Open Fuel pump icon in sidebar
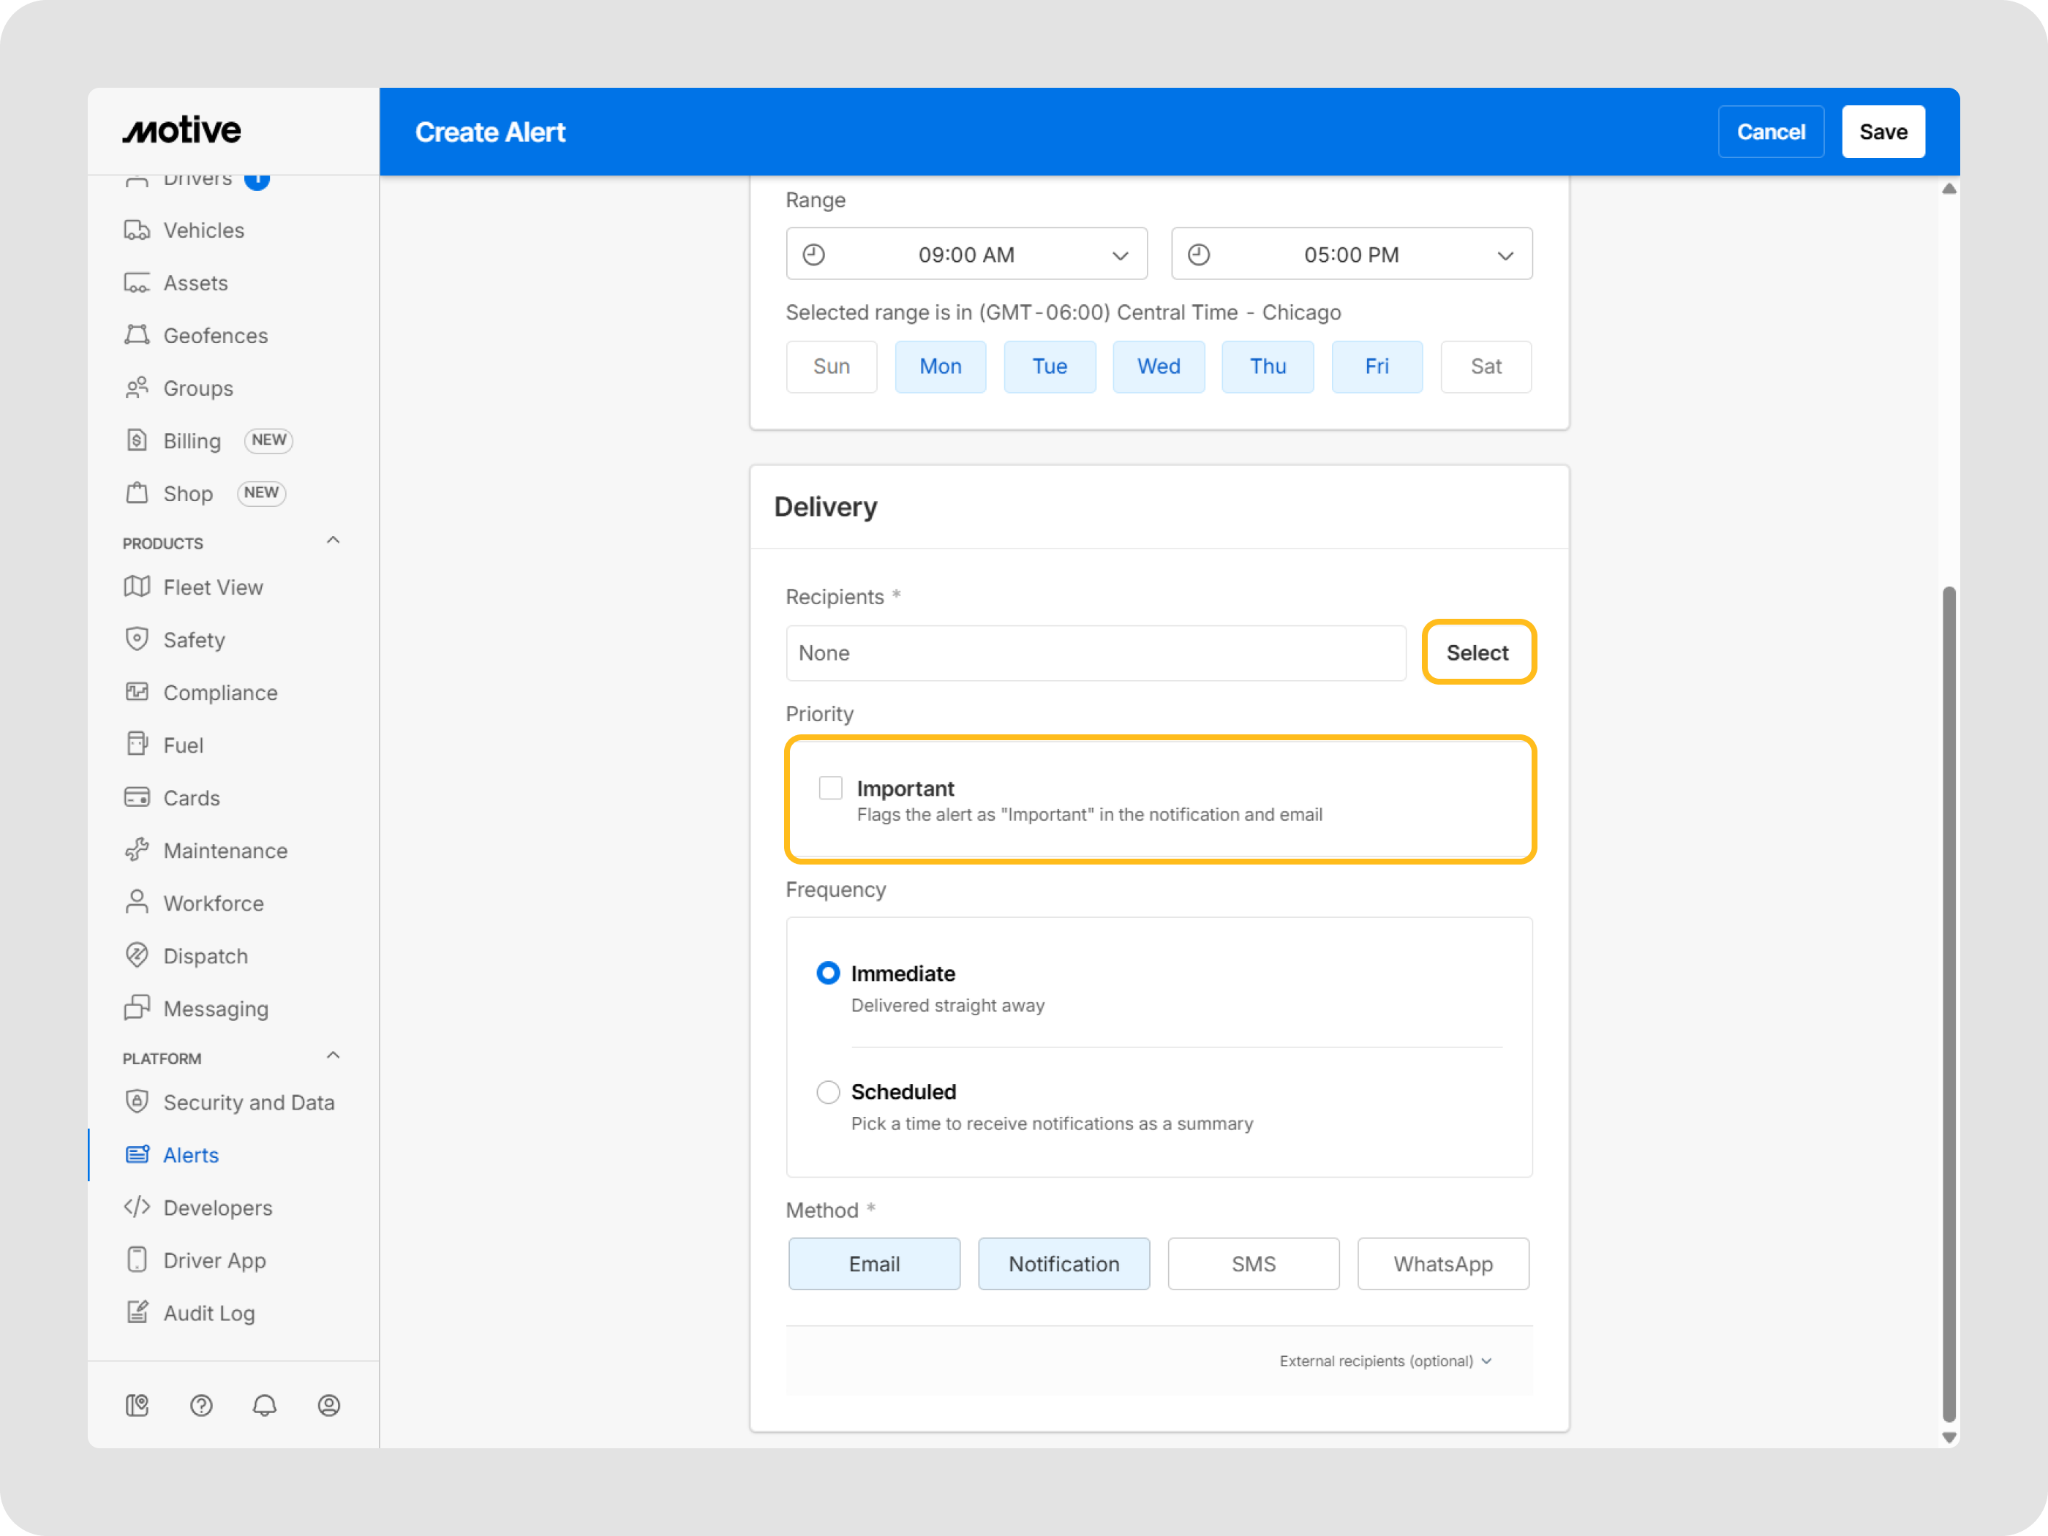2048x1536 pixels. [x=137, y=744]
